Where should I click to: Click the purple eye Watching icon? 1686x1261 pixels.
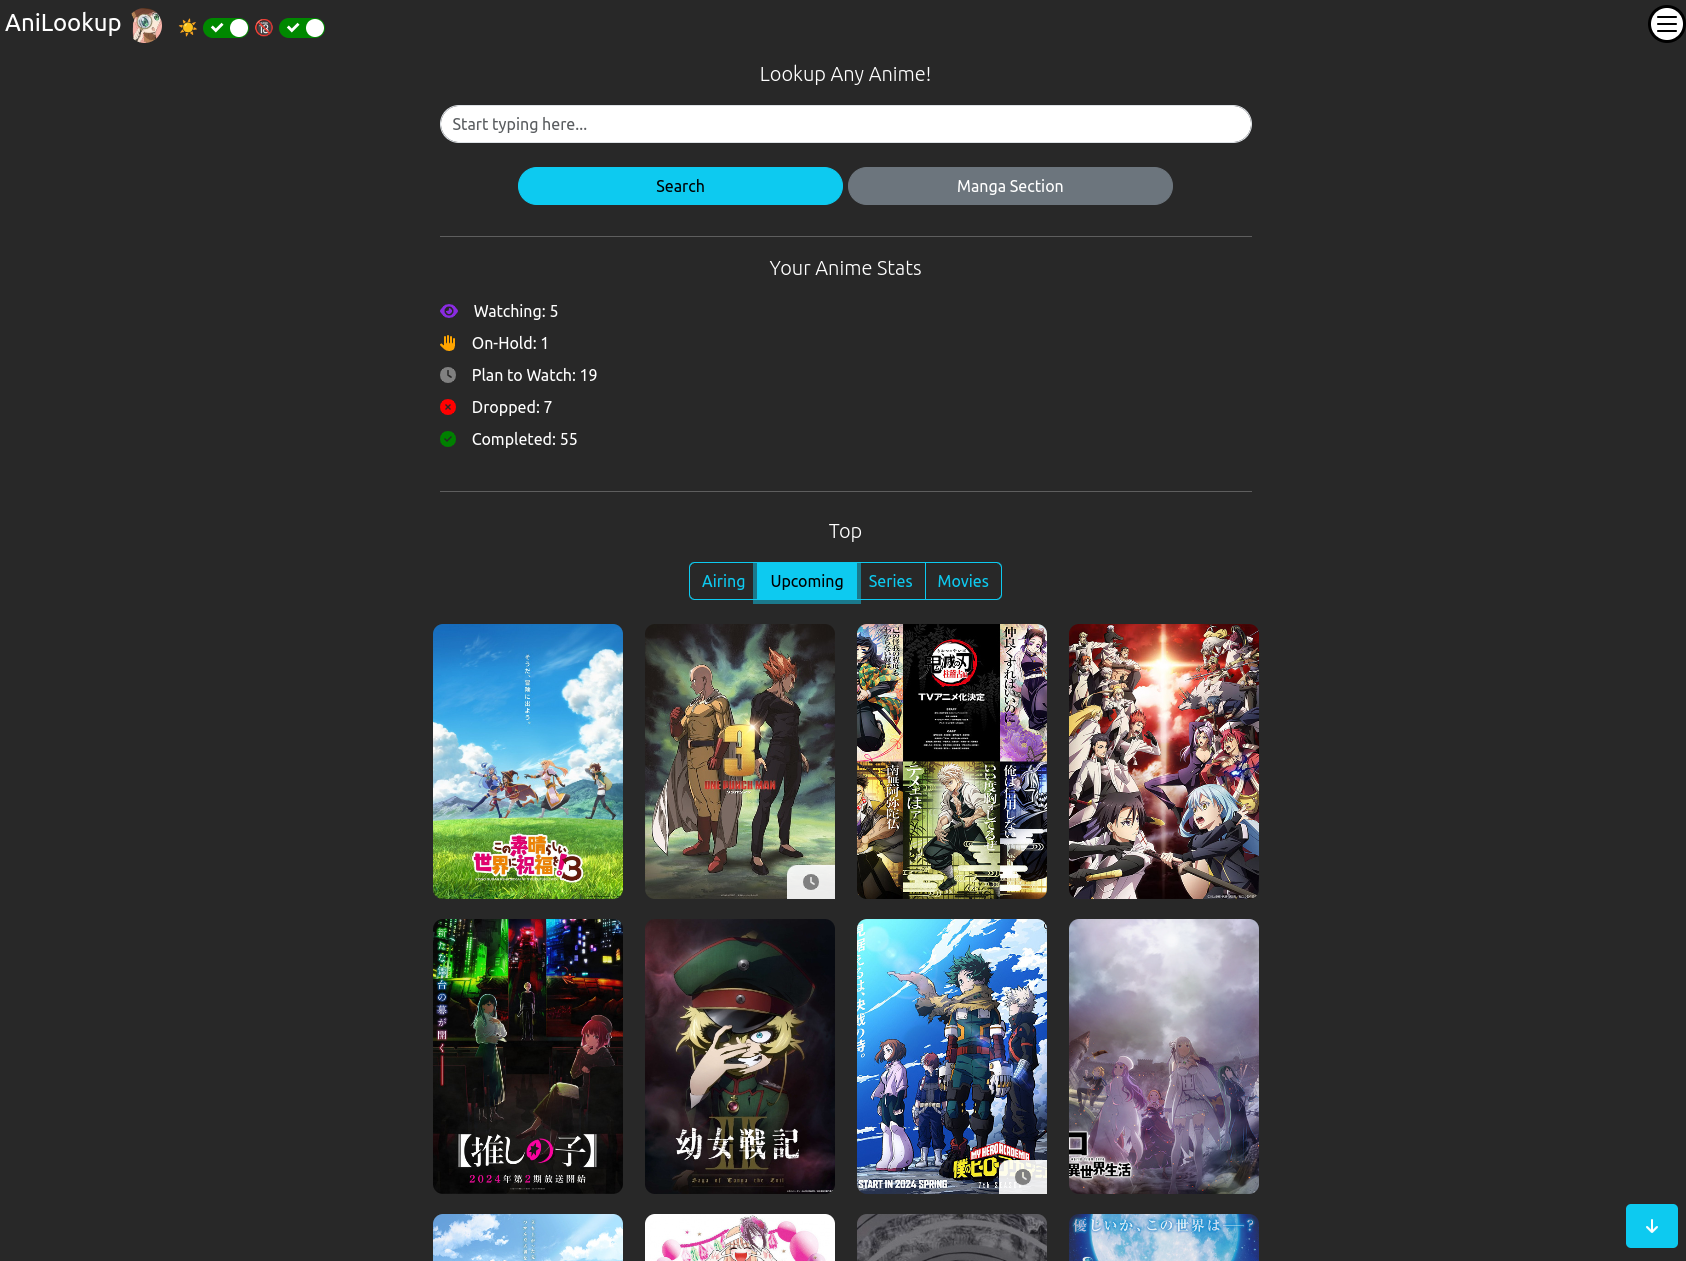[449, 311]
